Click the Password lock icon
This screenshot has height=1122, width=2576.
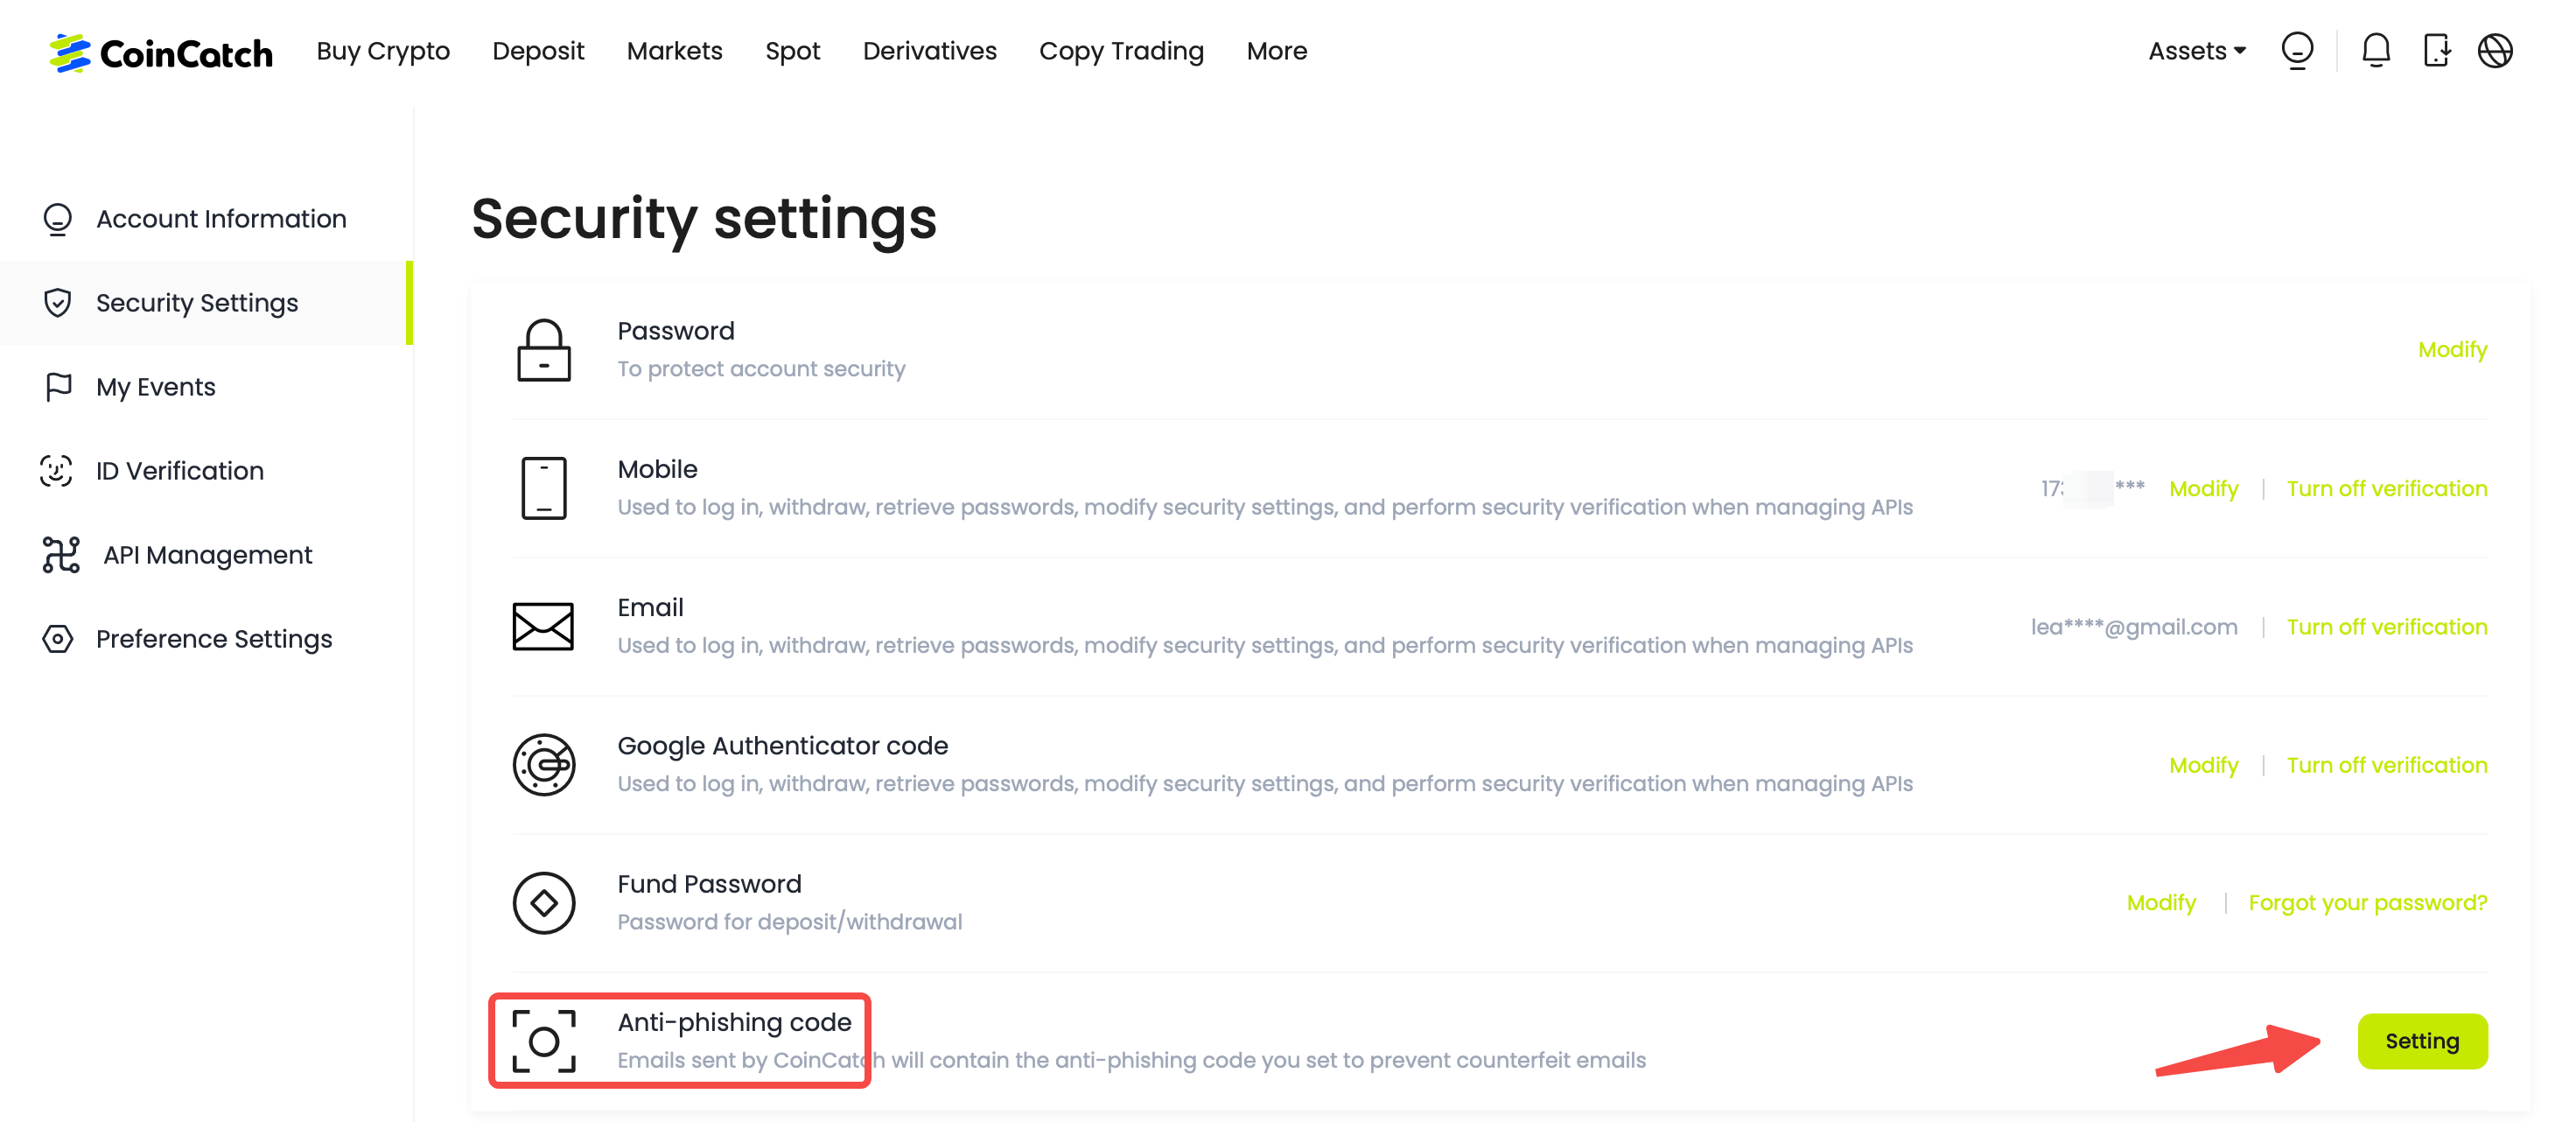pyautogui.click(x=544, y=350)
